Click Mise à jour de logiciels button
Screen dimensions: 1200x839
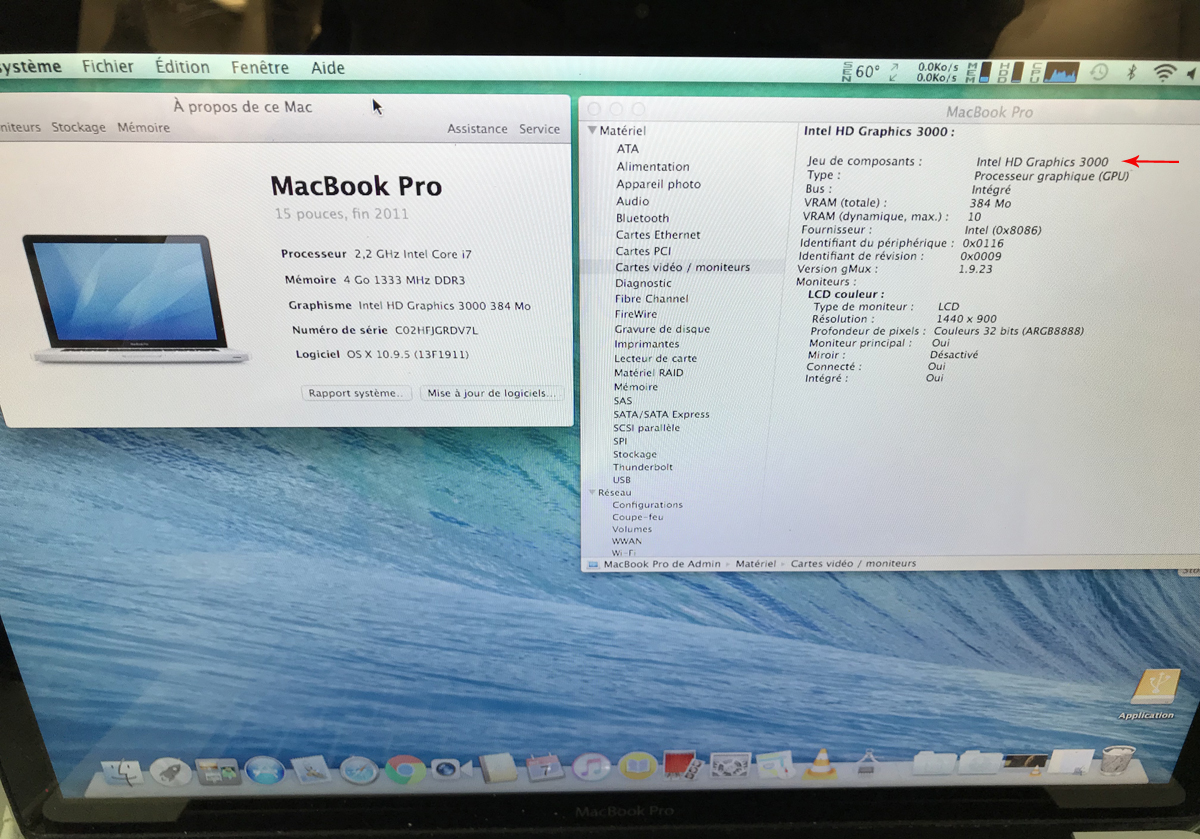(x=492, y=394)
